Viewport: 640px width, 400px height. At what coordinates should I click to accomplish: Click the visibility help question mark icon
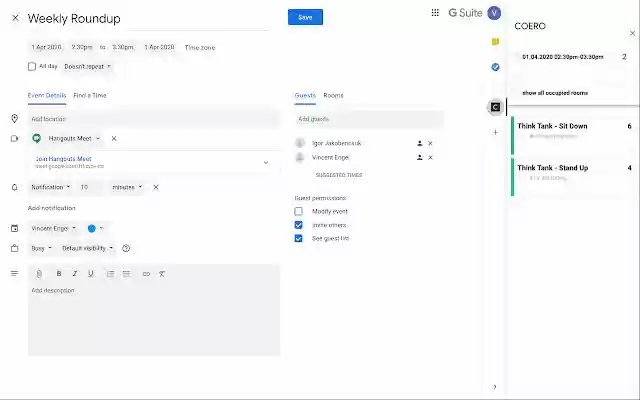click(x=126, y=248)
